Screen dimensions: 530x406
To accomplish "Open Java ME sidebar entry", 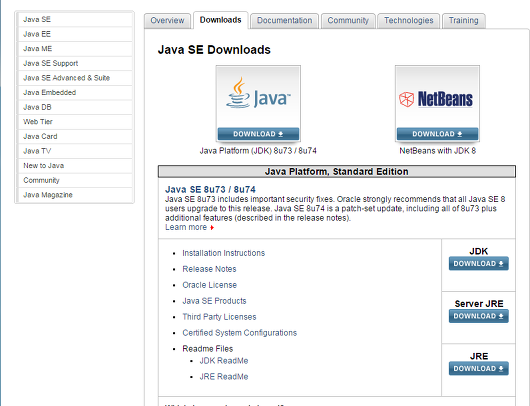I will [x=74, y=49].
